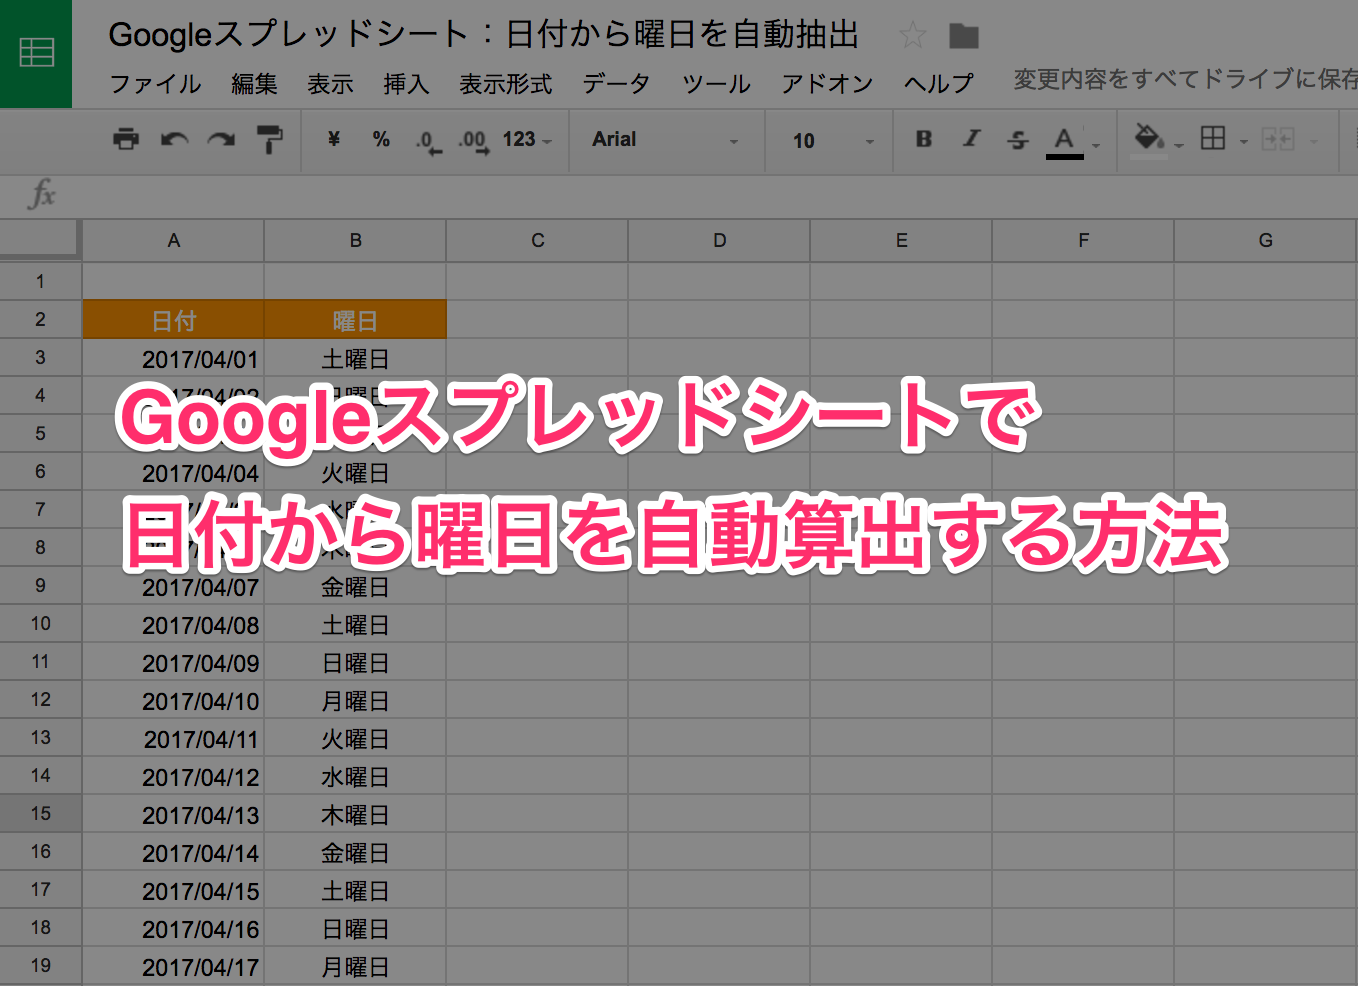This screenshot has width=1358, height=986.
Task: Star this spreadsheet document
Action: [x=912, y=36]
